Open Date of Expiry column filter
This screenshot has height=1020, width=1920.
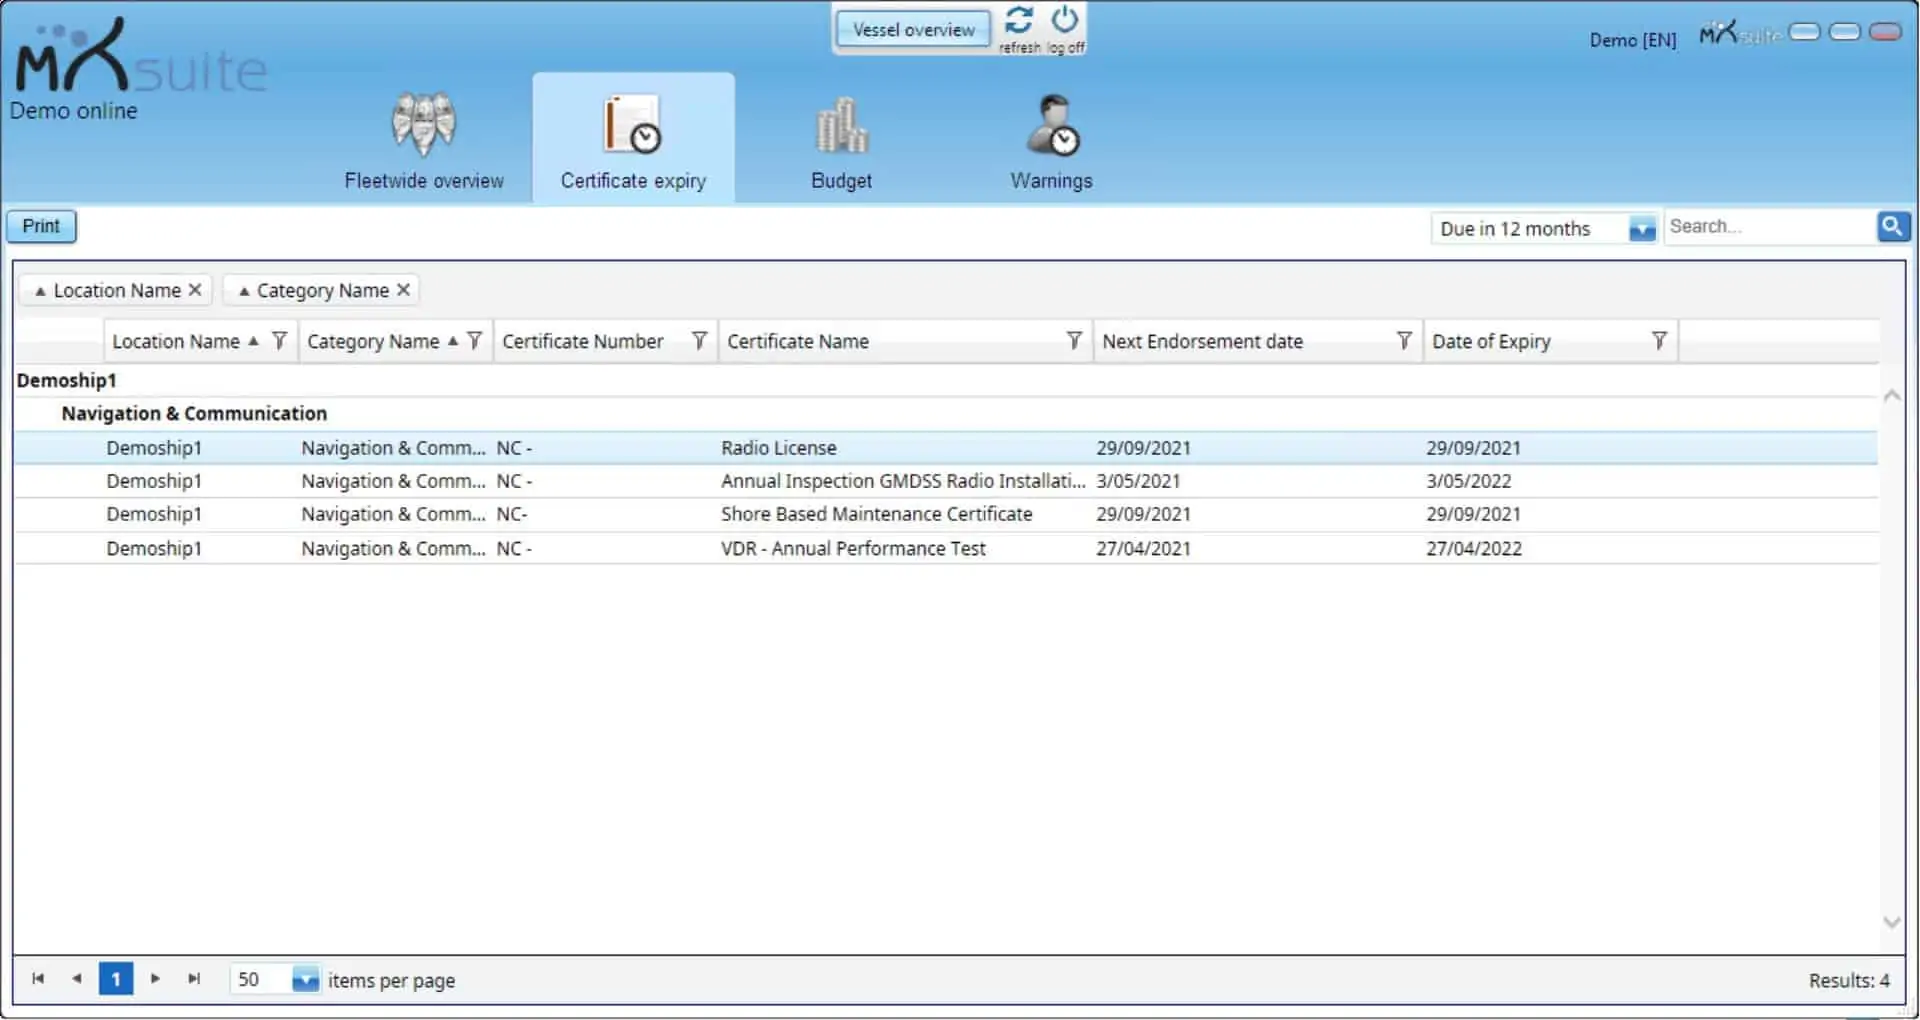pos(1659,341)
